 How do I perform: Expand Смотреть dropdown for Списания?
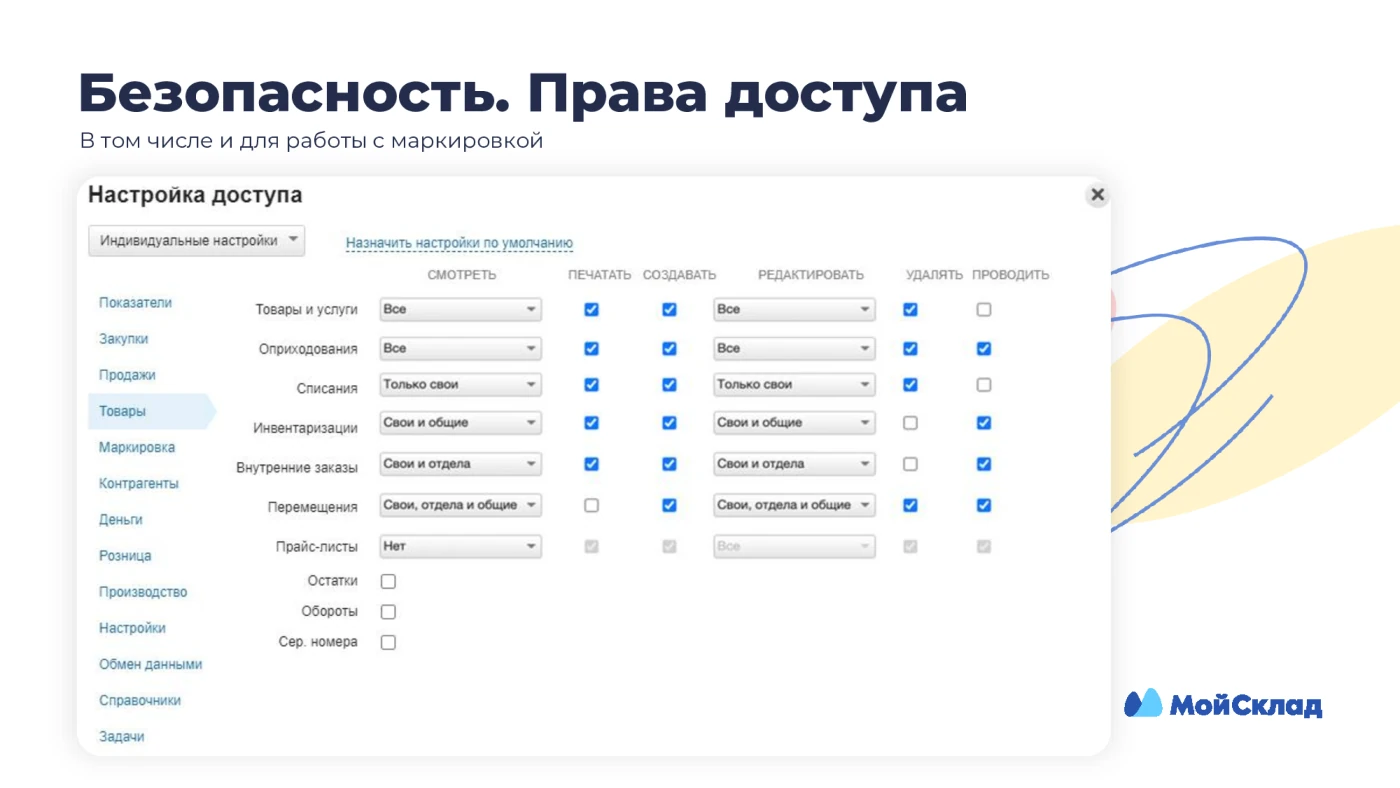point(460,385)
